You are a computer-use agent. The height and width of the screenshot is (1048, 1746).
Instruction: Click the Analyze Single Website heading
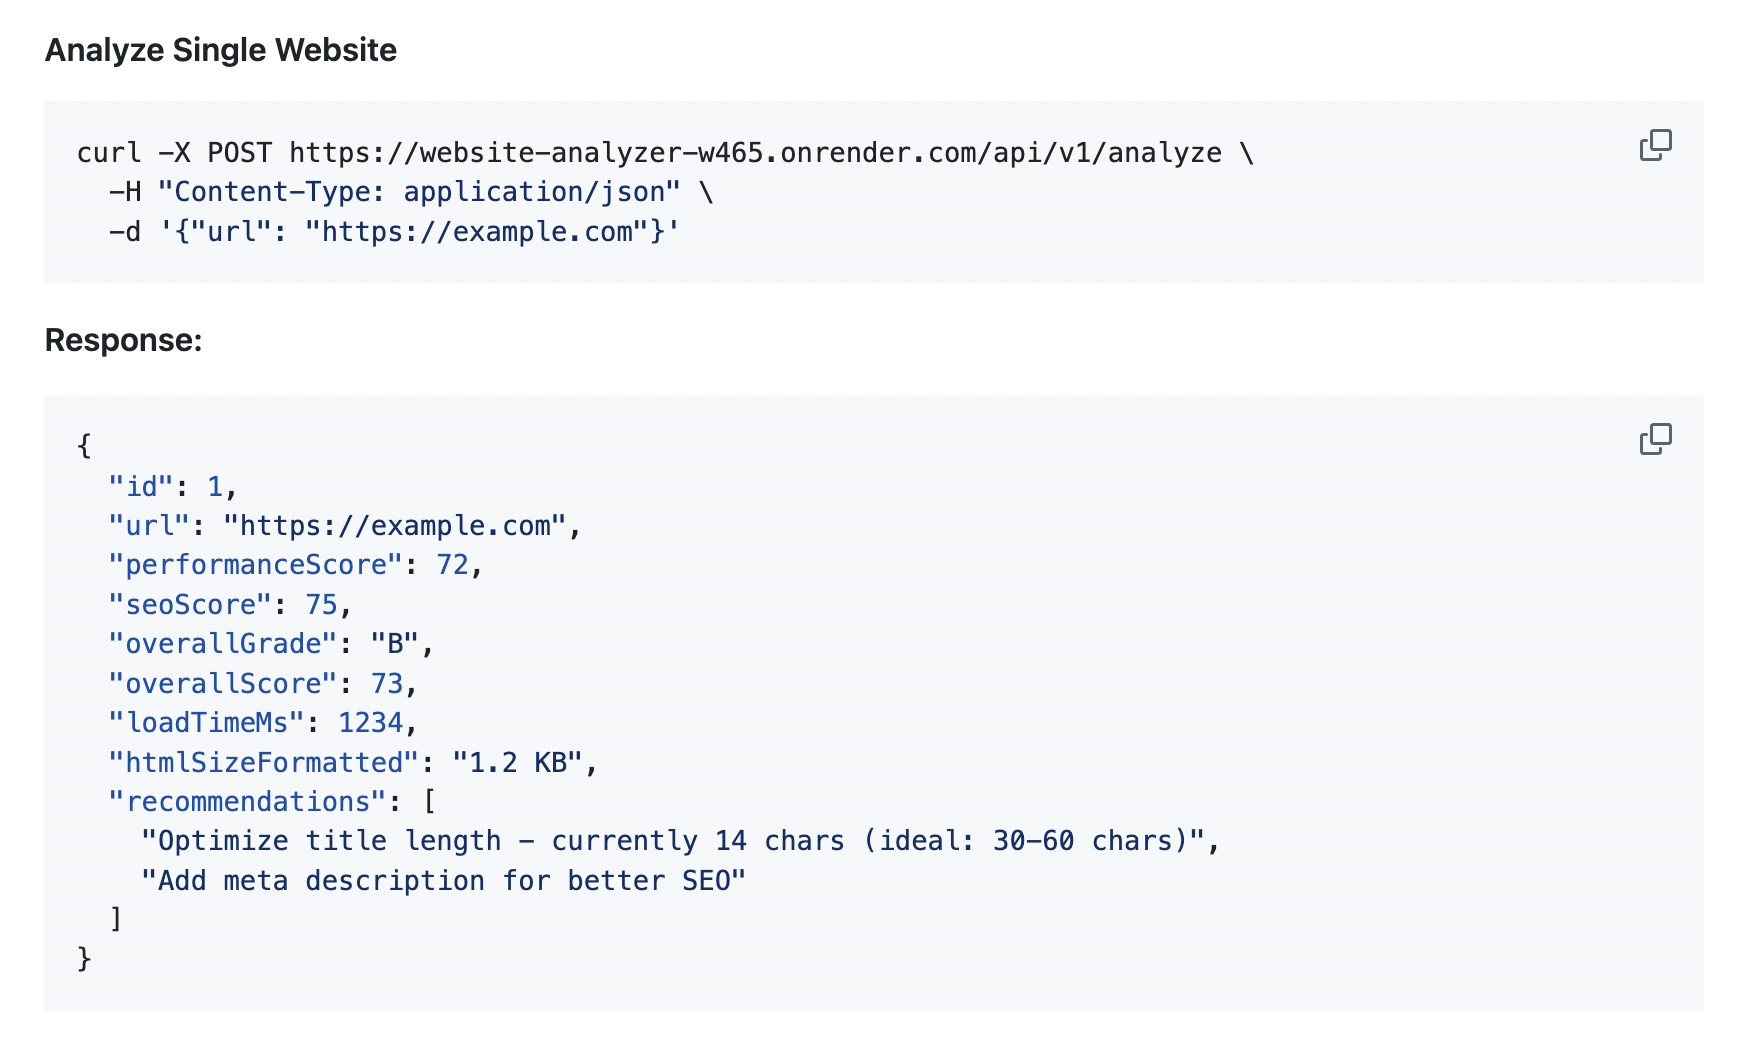(x=221, y=50)
